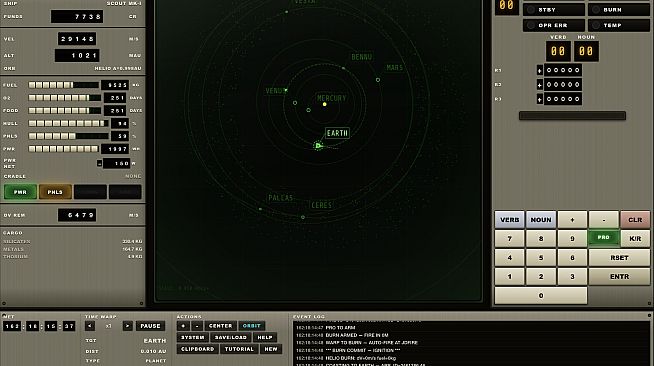Click the THORIUM cargo row

pos(73,256)
